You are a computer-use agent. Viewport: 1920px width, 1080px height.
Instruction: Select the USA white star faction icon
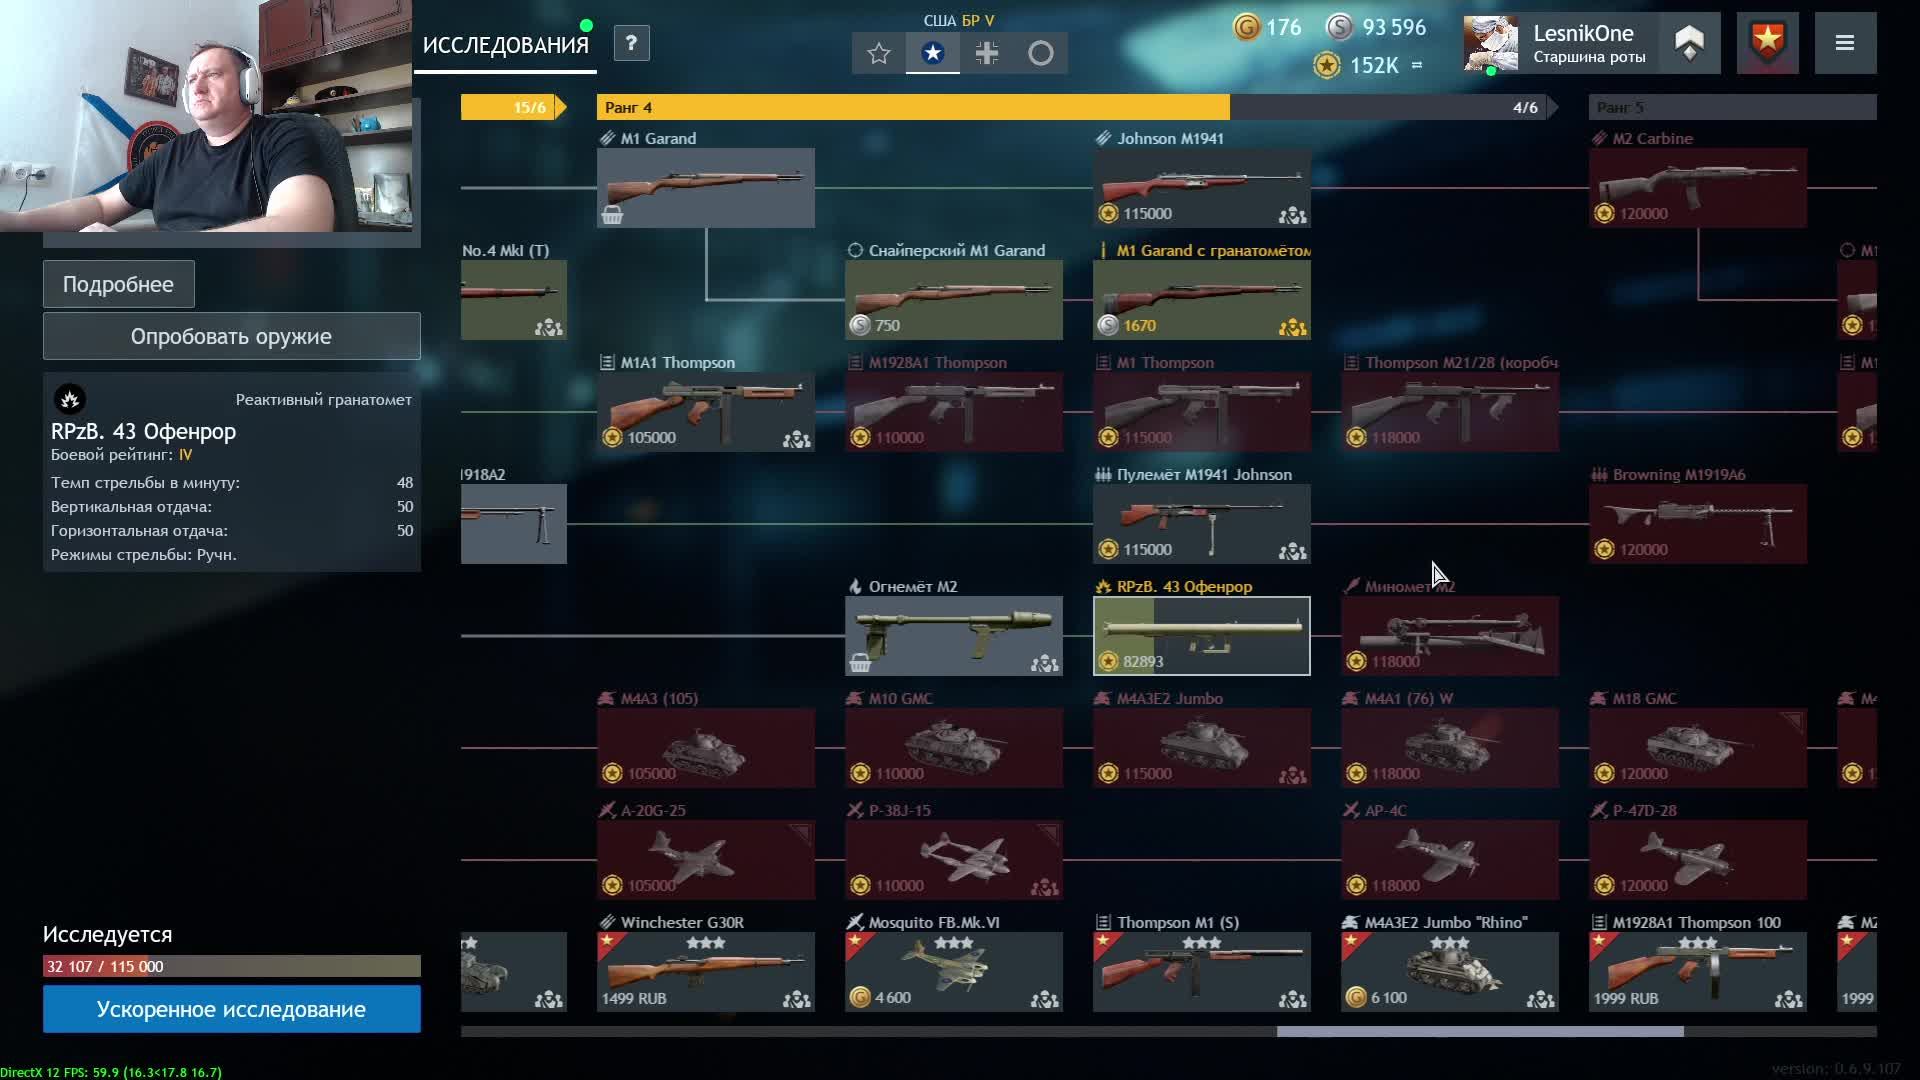[933, 53]
